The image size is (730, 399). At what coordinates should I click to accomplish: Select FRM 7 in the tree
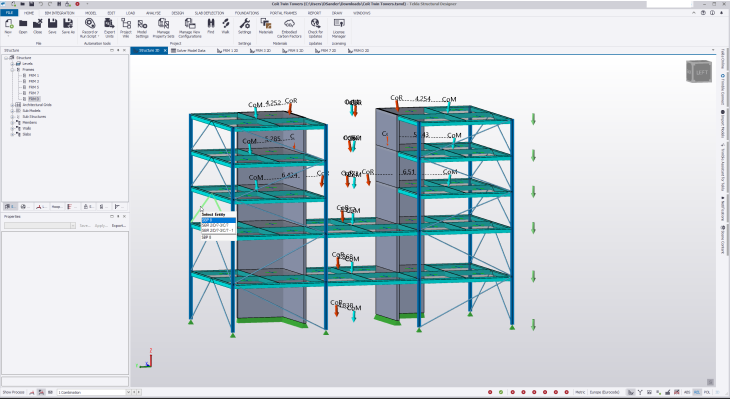click(x=34, y=93)
